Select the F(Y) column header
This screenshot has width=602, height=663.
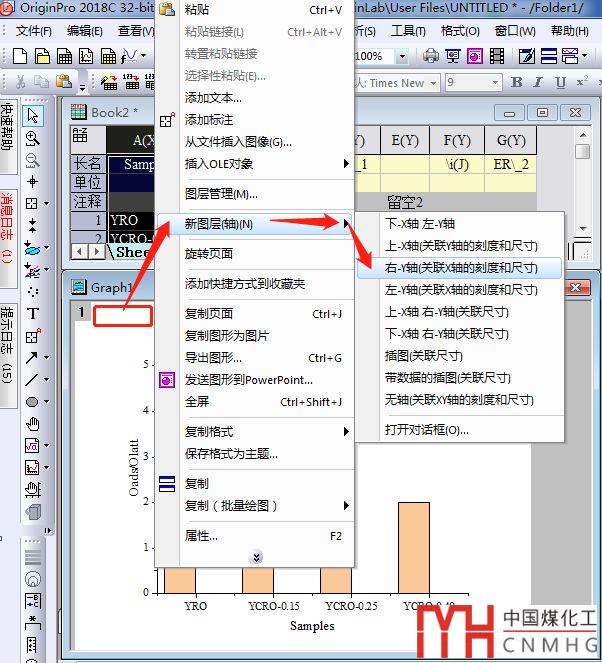457,140
